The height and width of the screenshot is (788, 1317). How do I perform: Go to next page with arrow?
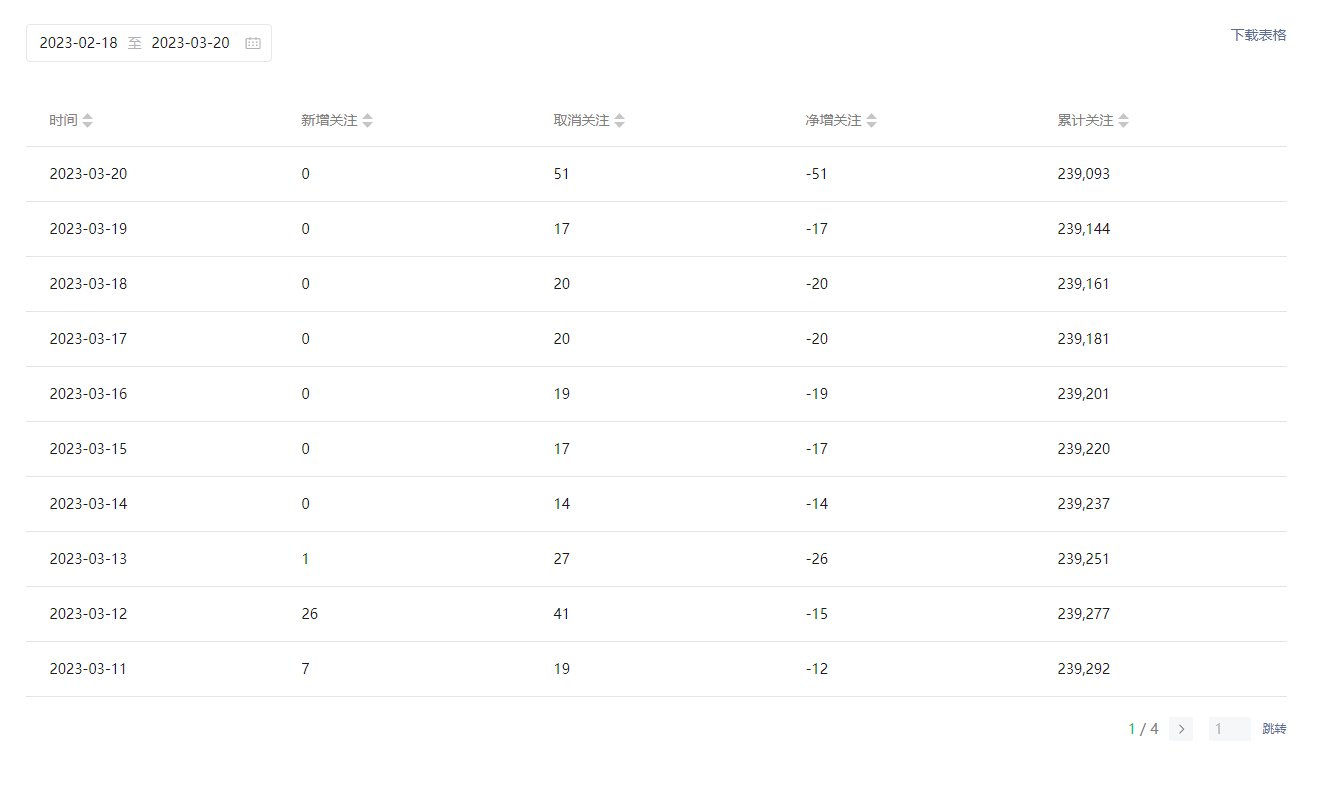click(x=1181, y=729)
